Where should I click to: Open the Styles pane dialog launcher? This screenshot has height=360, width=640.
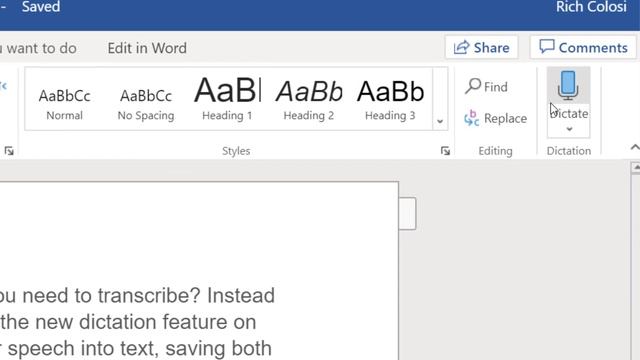[445, 151]
